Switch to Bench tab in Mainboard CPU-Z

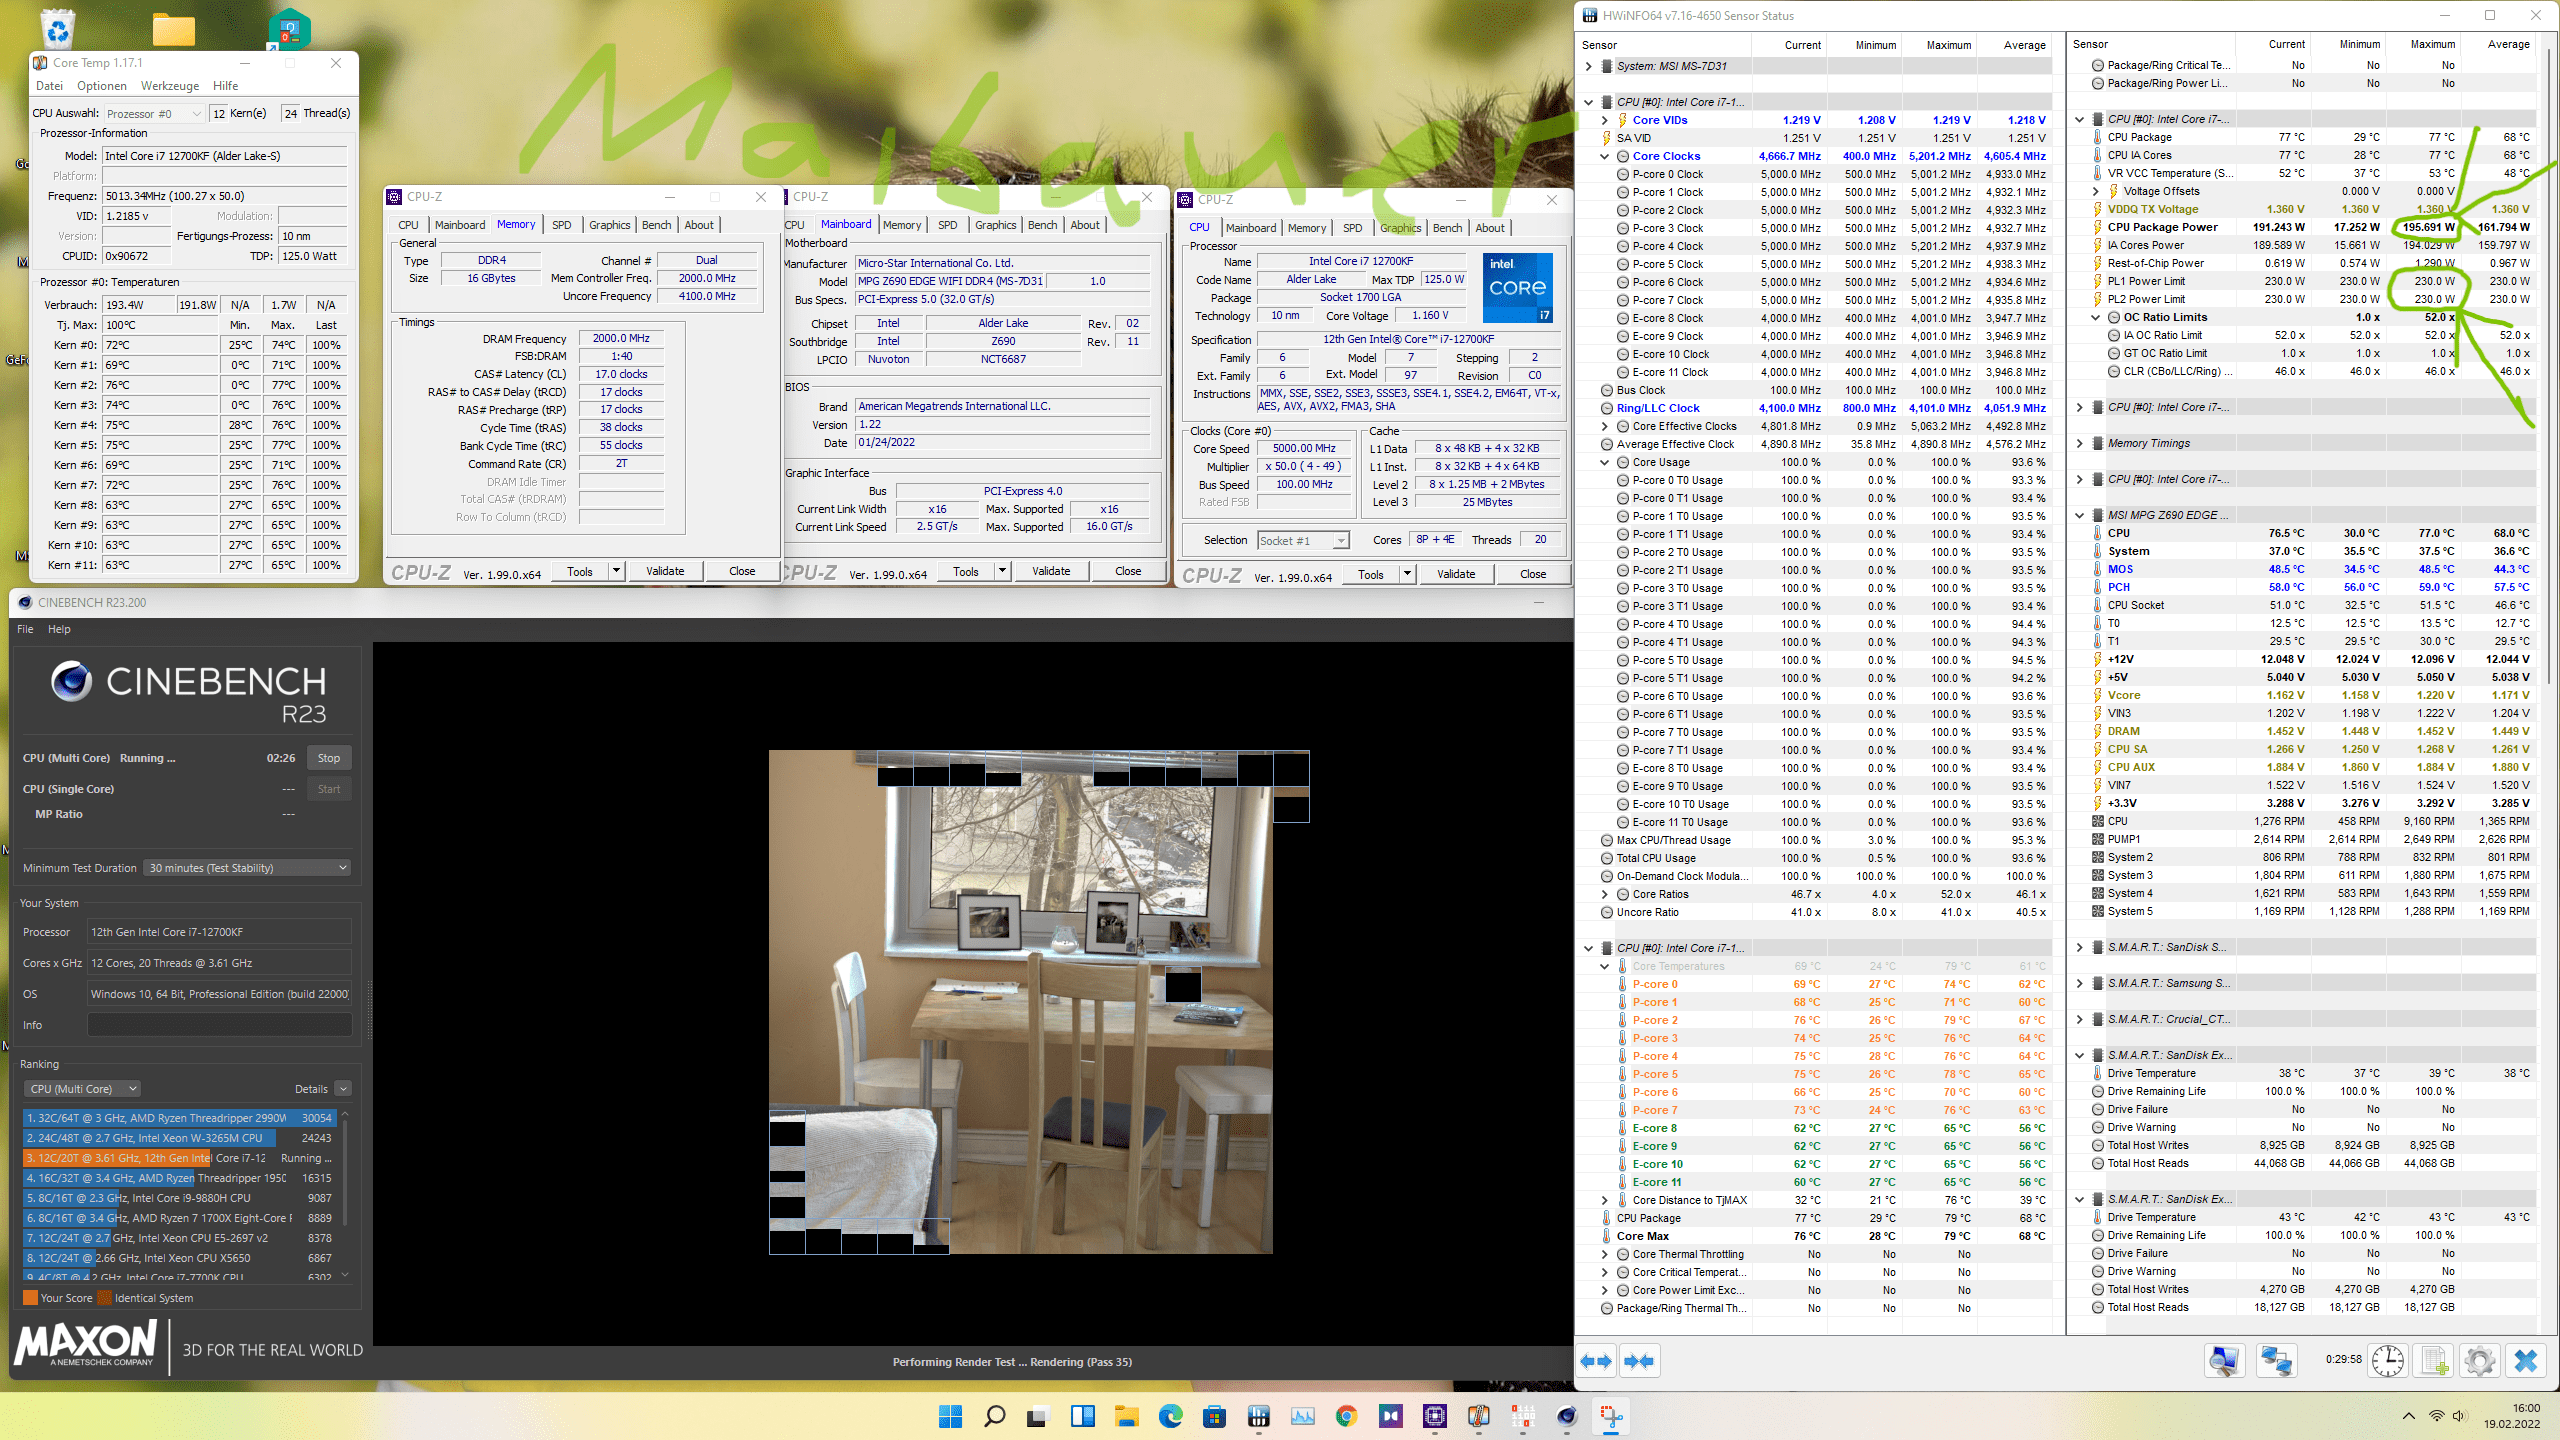[1043, 225]
